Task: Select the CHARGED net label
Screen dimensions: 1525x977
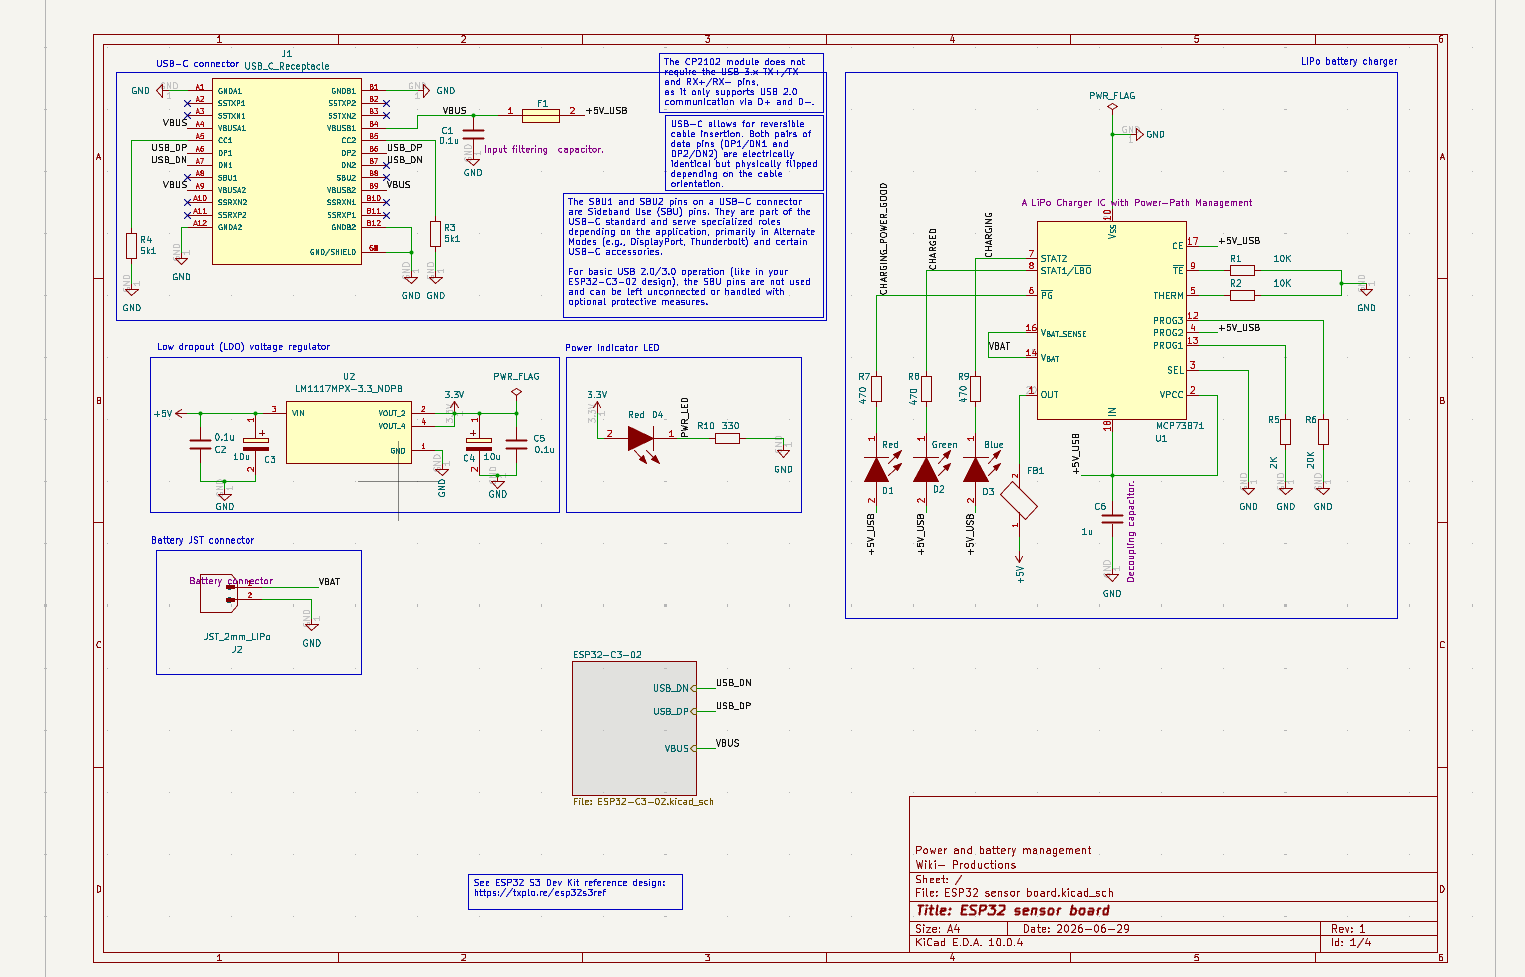Action: click(x=933, y=249)
